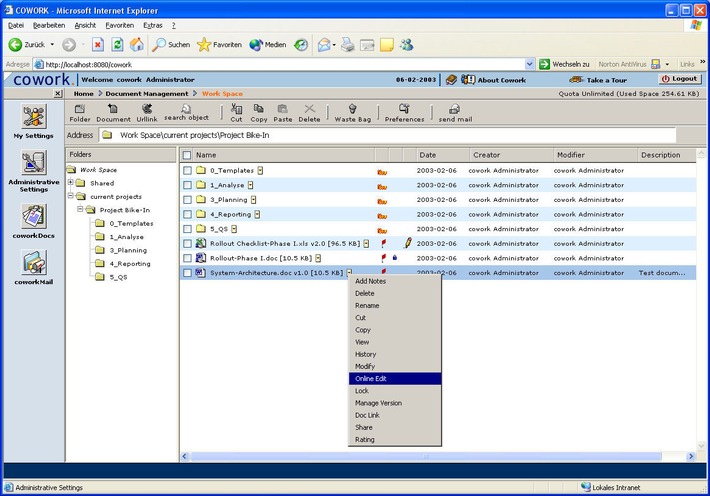Click IE Home browser button
This screenshot has height=496, width=710.
point(136,44)
